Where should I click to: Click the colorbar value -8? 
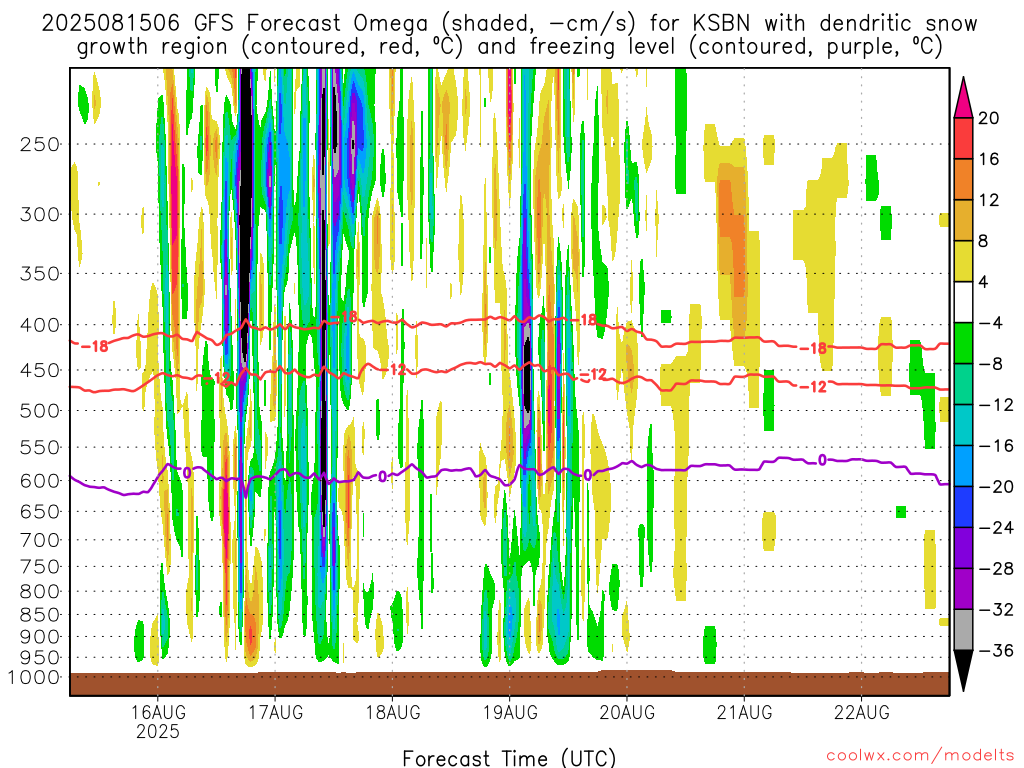(x=990, y=364)
